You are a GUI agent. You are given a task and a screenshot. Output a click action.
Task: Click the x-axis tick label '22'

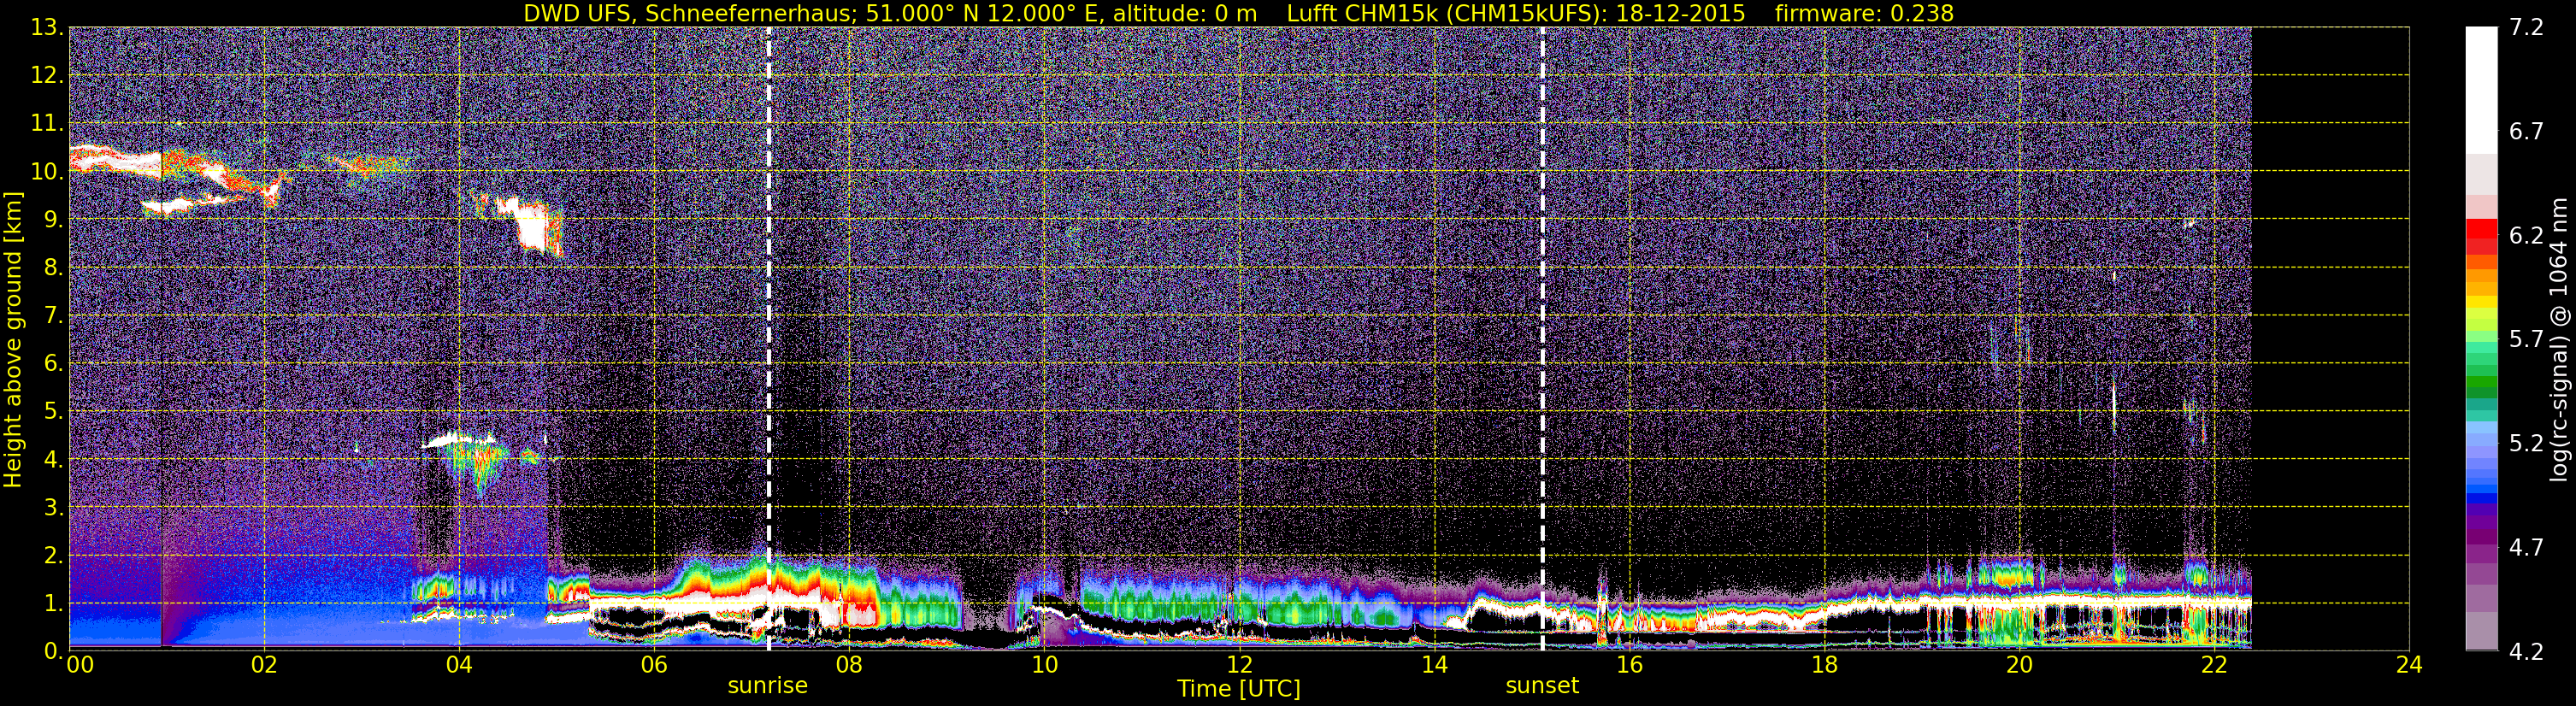pyautogui.click(x=2214, y=665)
